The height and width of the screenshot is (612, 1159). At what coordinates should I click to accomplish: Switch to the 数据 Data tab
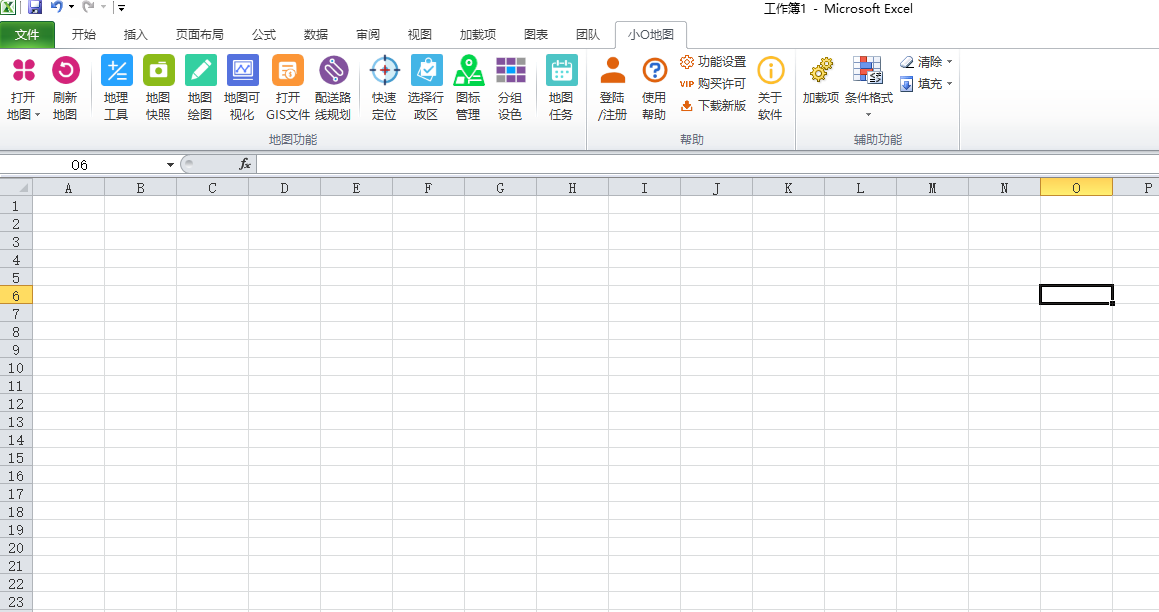[316, 35]
